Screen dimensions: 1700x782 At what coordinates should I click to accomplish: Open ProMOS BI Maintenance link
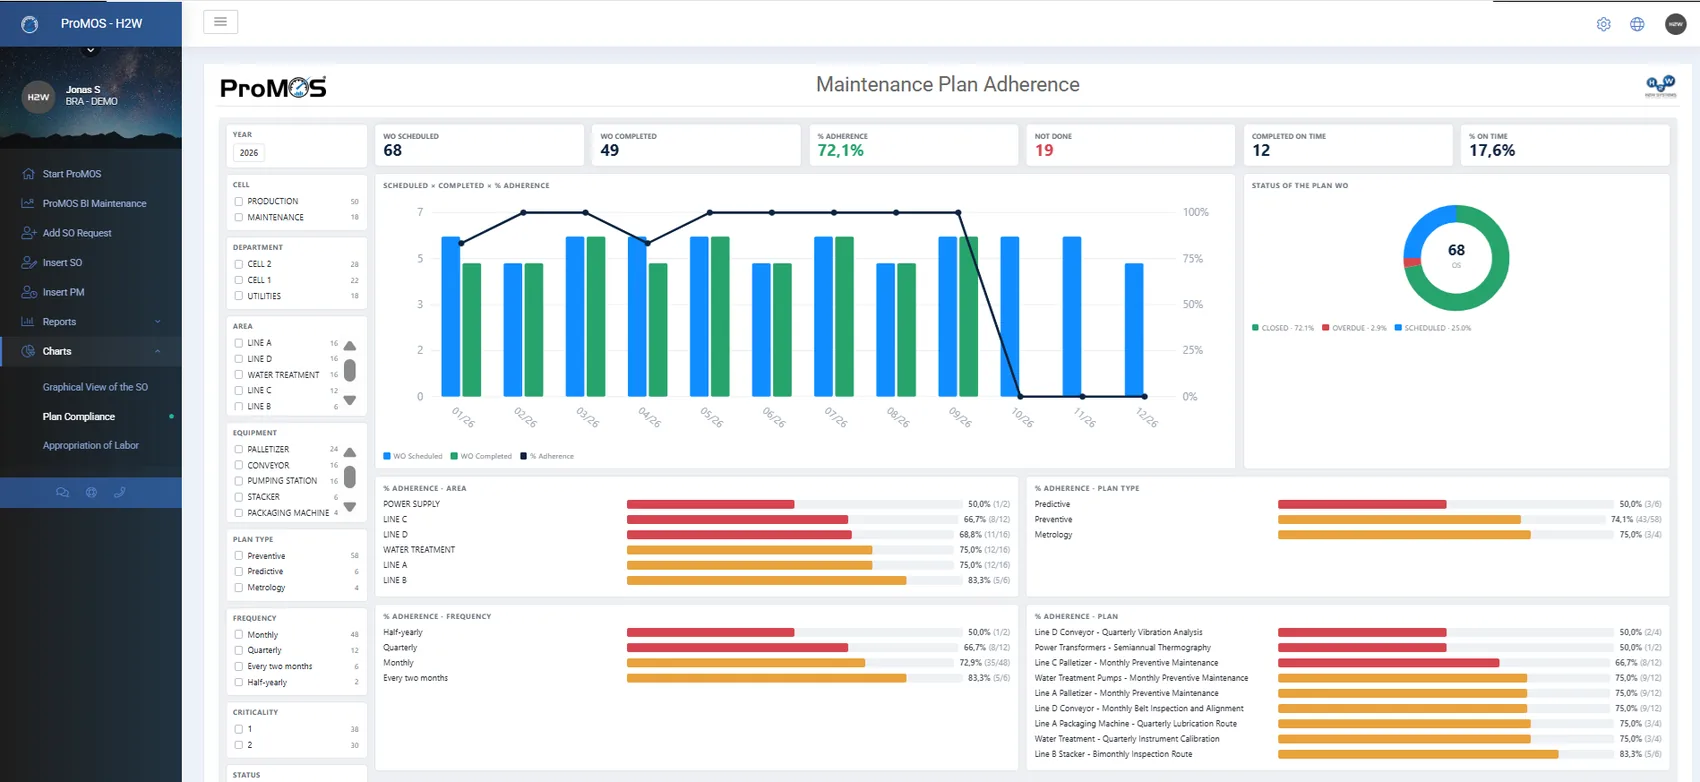coord(94,203)
